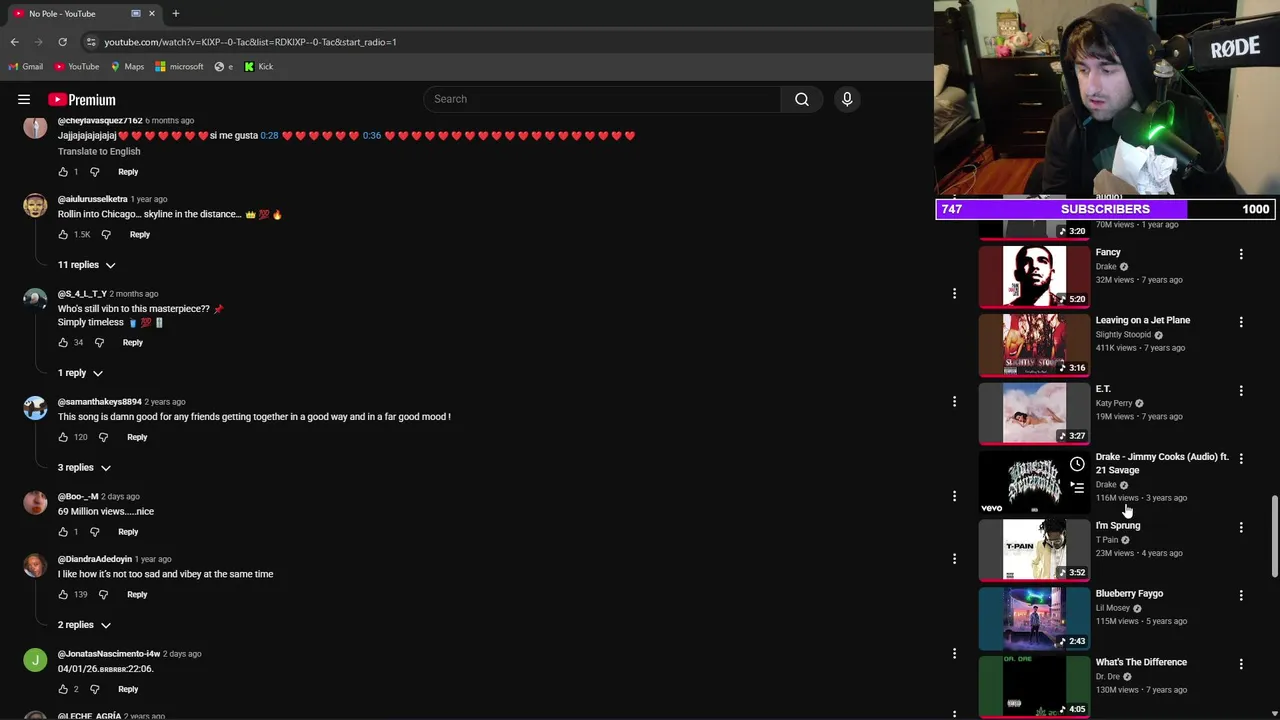
Task: Open the Maps bookmark
Action: click(127, 67)
